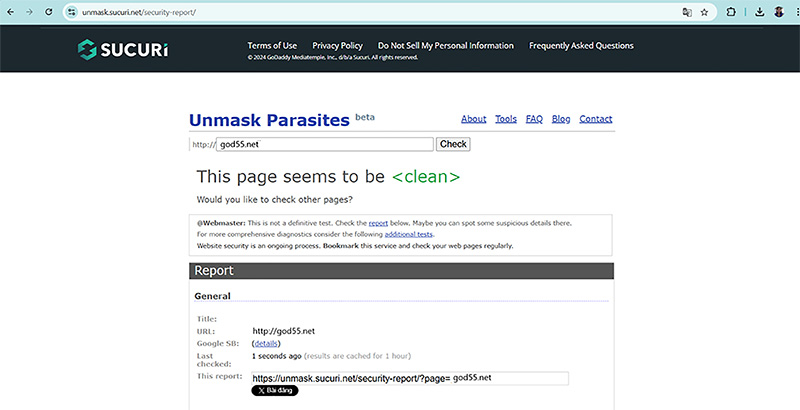
Task: Click the browser forward arrow
Action: coord(29,12)
